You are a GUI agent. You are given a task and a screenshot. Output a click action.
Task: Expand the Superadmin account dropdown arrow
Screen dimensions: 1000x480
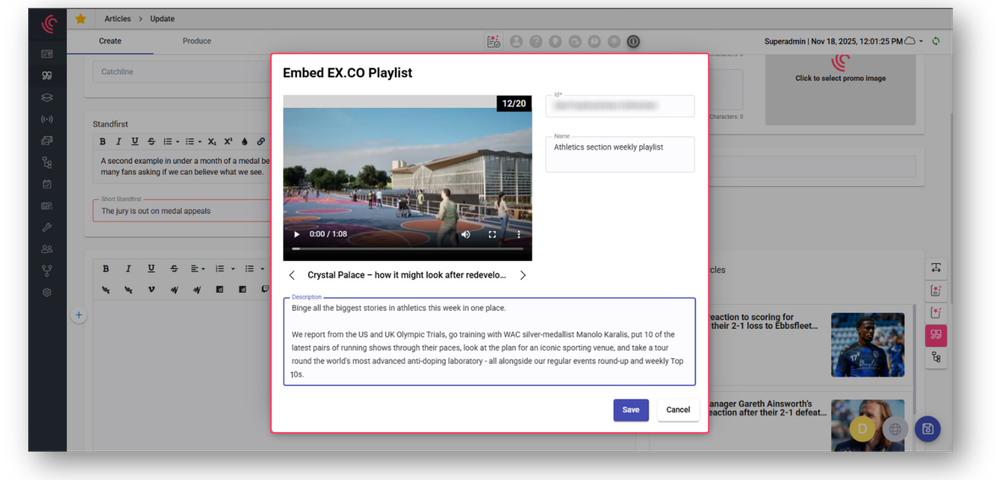click(x=922, y=41)
